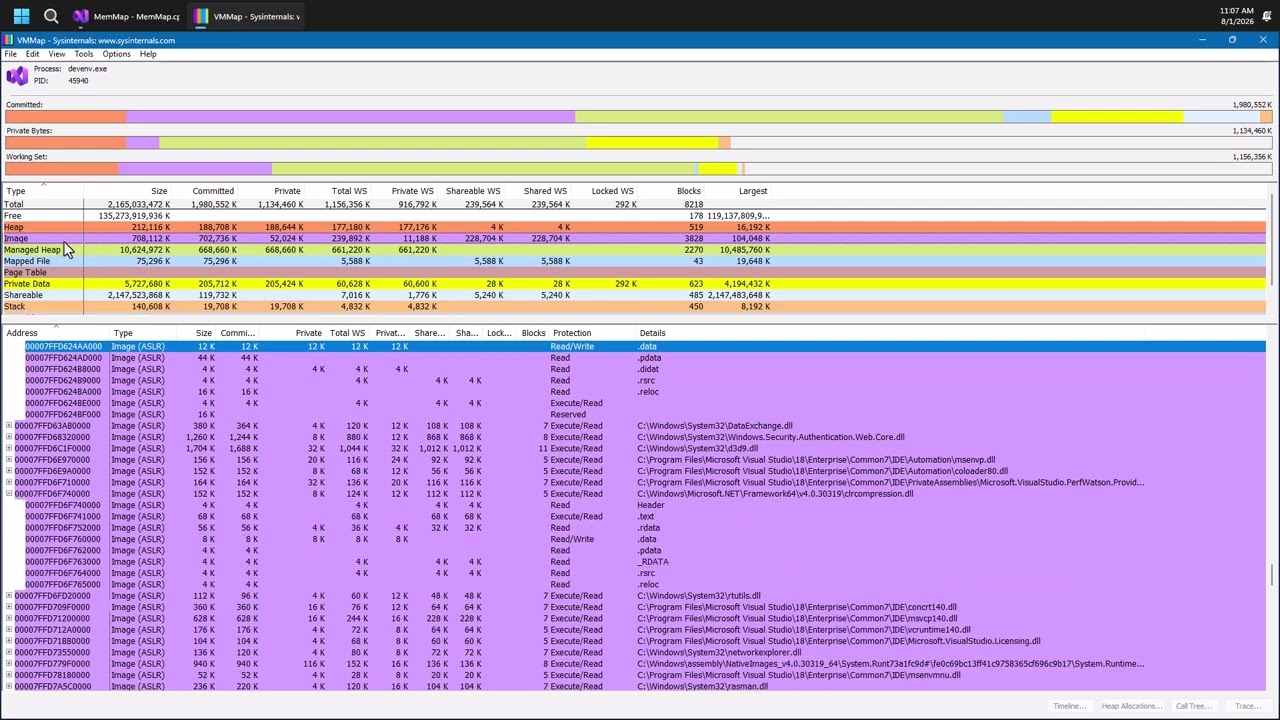
Task: Expand the coloader80.dll address row
Action: pos(9,471)
